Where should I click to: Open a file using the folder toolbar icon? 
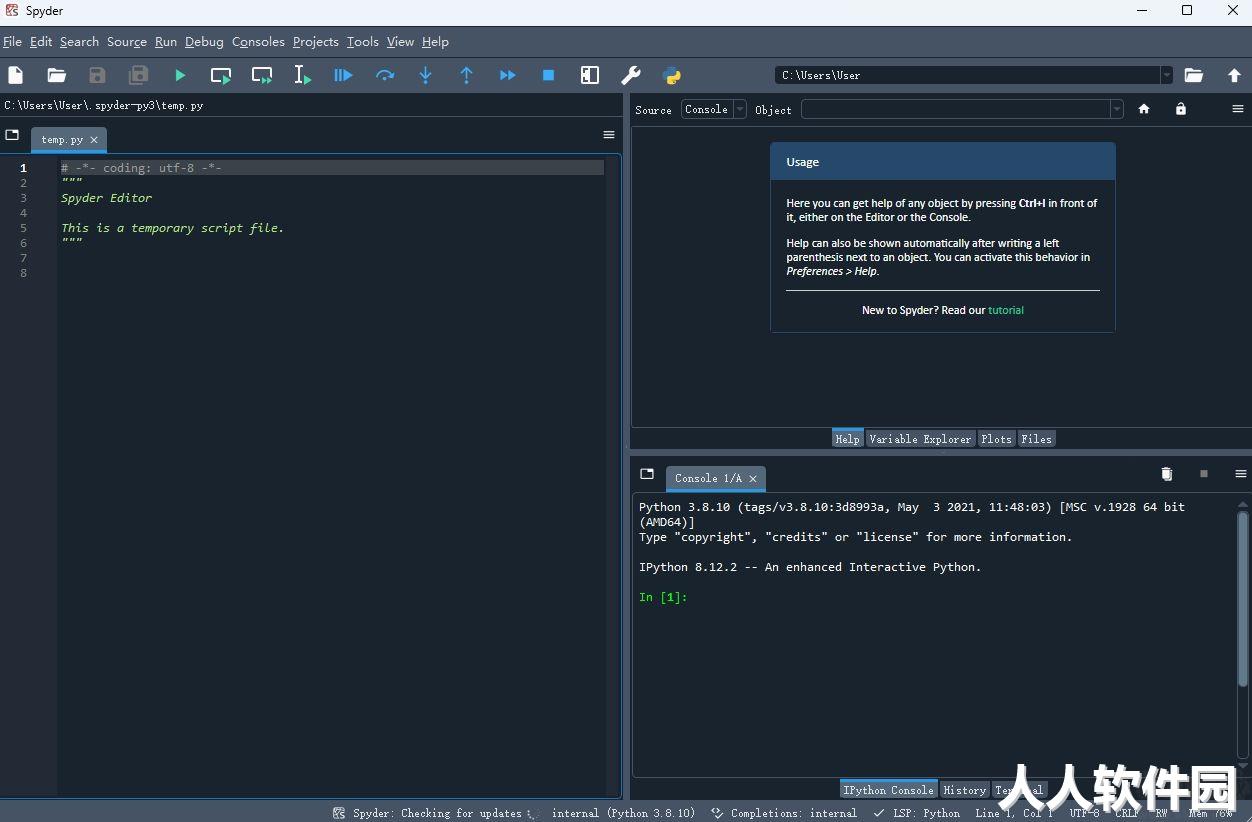click(x=57, y=75)
